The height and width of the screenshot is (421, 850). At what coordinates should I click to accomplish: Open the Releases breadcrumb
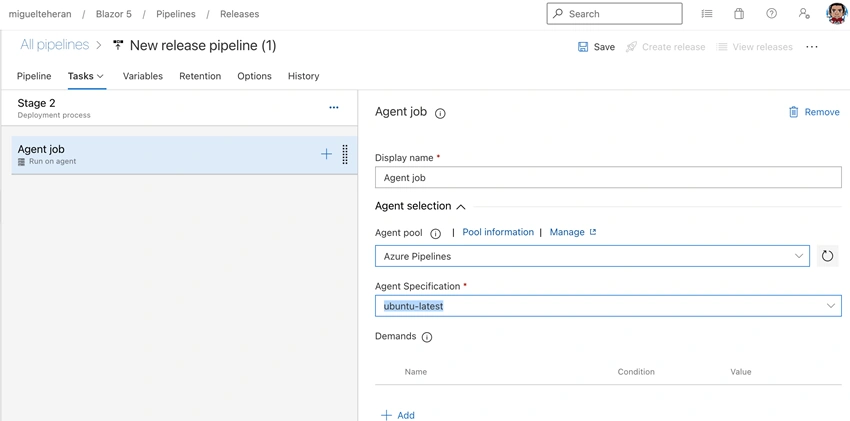click(x=240, y=14)
